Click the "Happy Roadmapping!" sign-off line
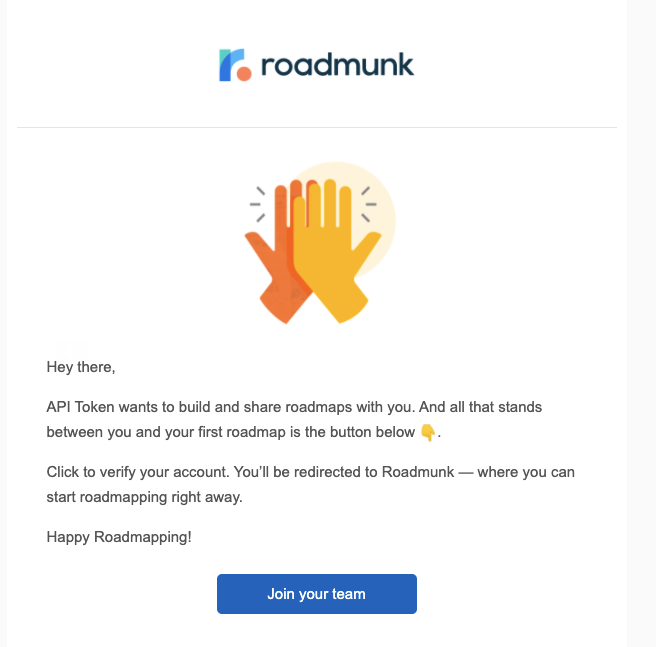Viewport: 656px width, 647px height. [119, 537]
